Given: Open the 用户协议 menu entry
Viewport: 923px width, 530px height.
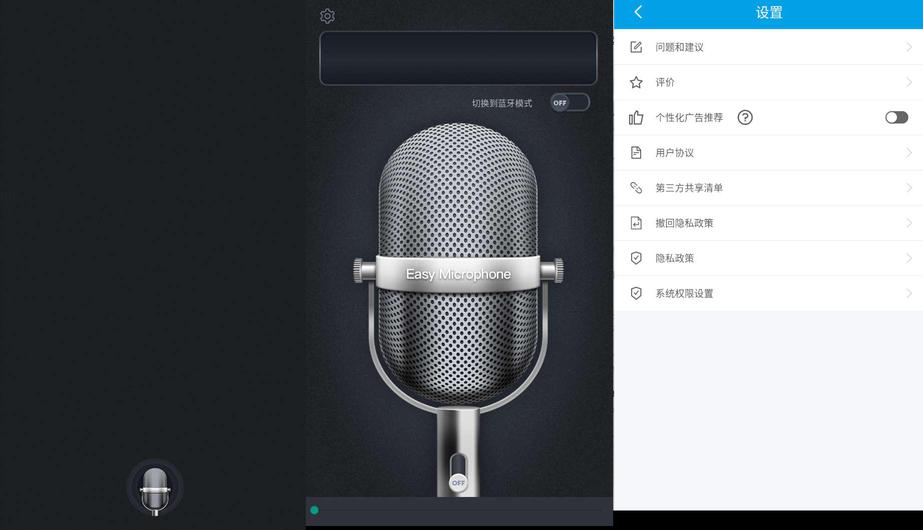Looking at the screenshot, I should pos(768,153).
